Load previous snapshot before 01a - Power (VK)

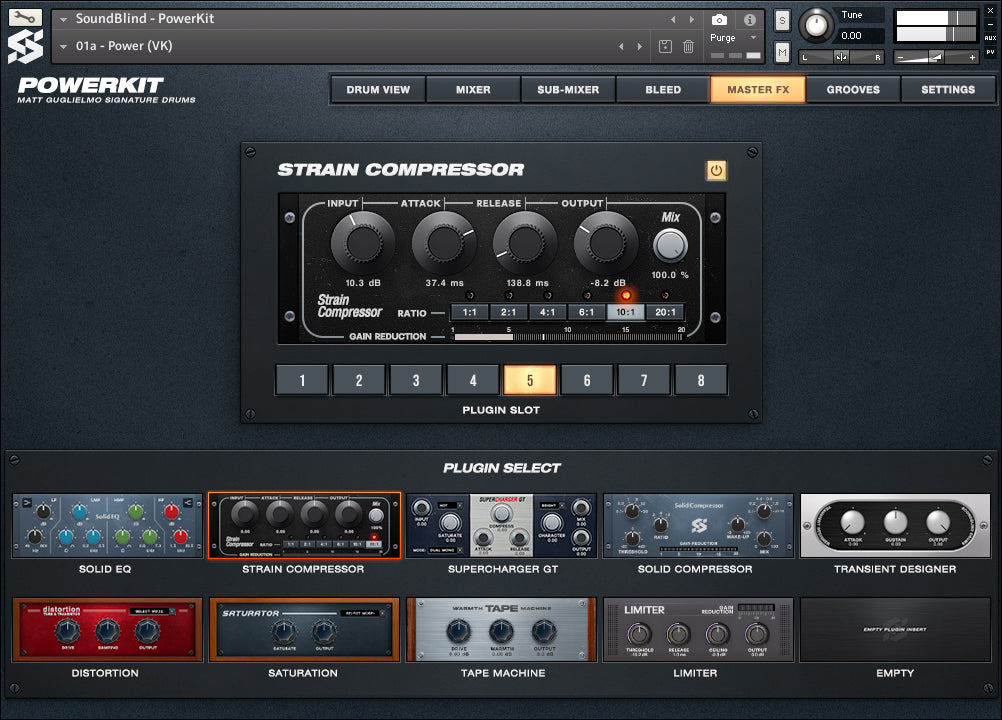(621, 46)
